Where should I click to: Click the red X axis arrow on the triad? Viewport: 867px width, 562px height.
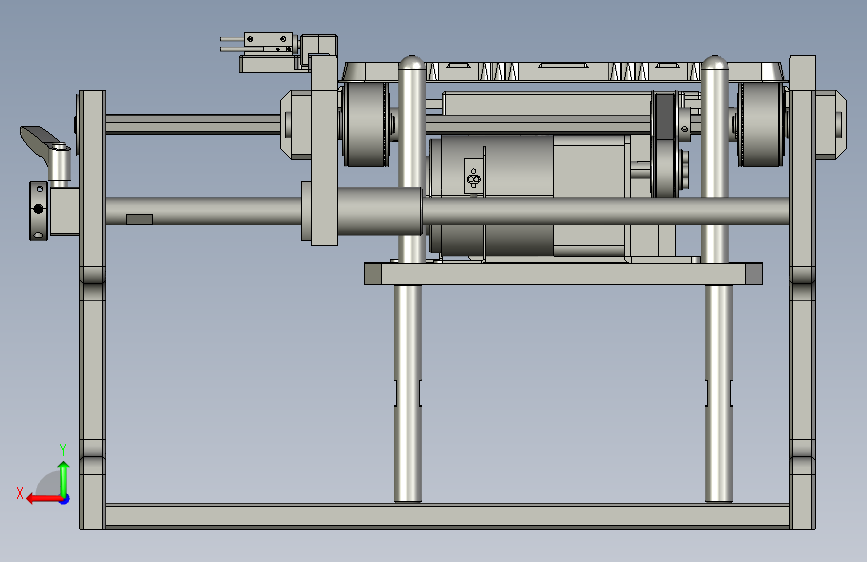pyautogui.click(x=44, y=499)
